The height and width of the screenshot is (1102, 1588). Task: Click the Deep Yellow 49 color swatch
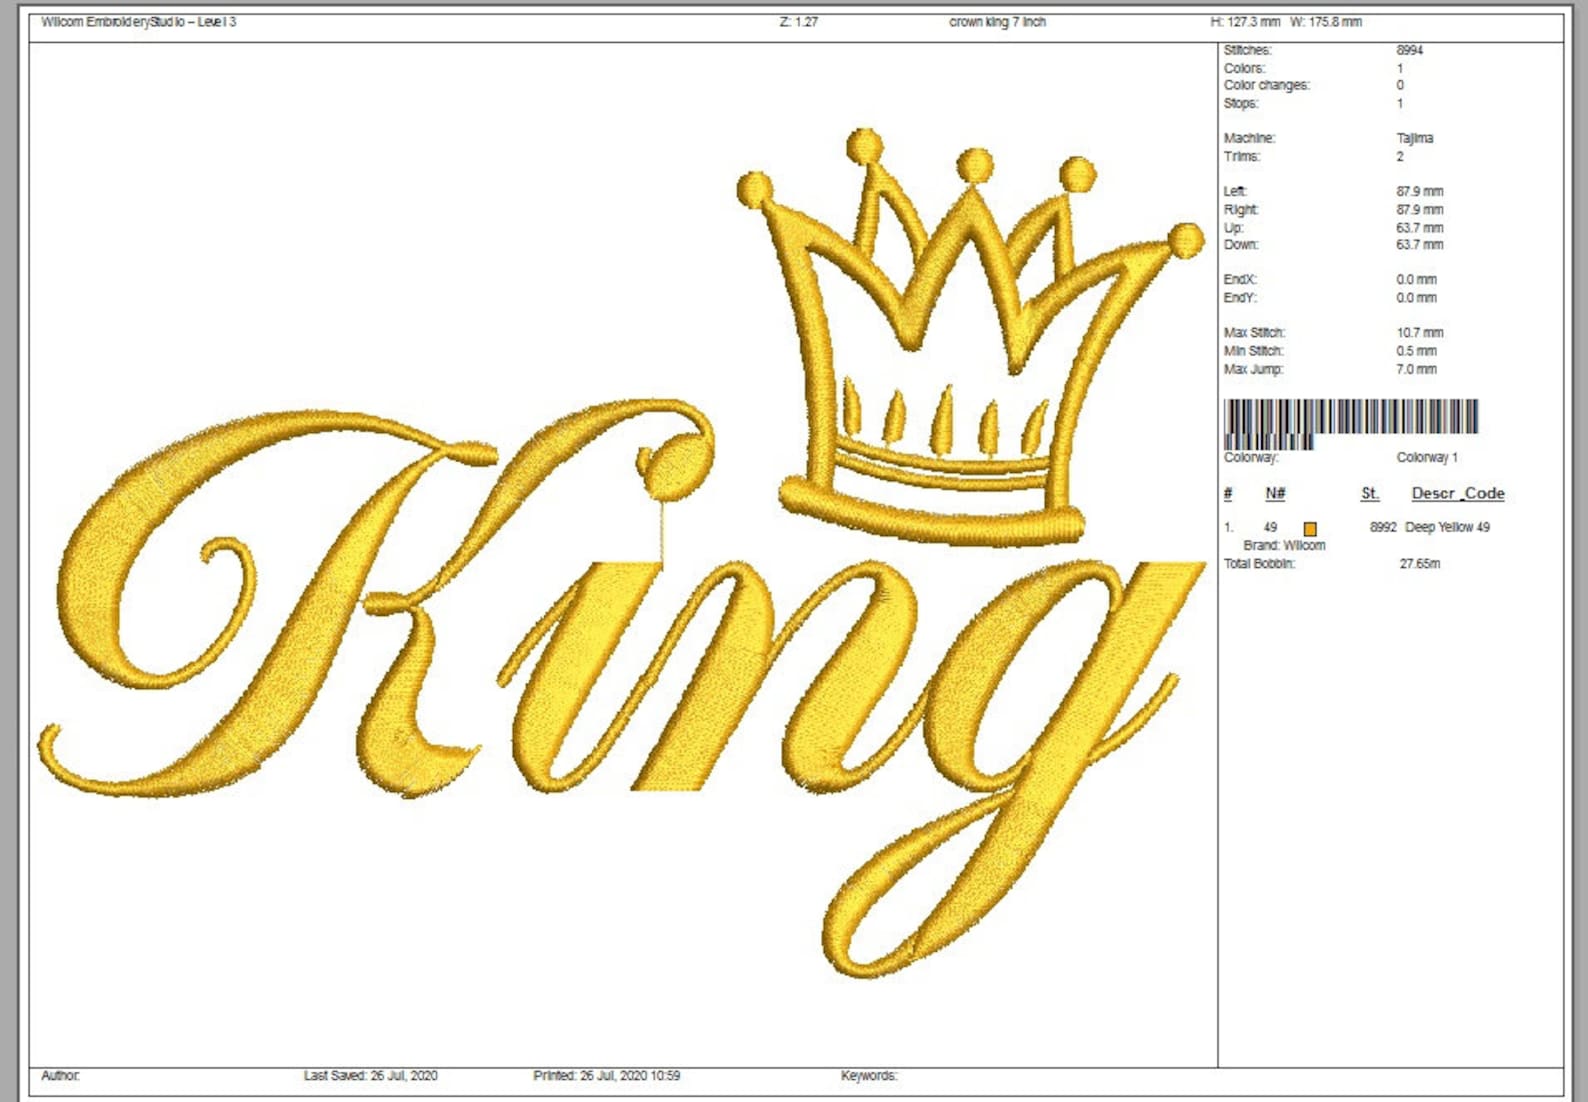[x=1310, y=528]
